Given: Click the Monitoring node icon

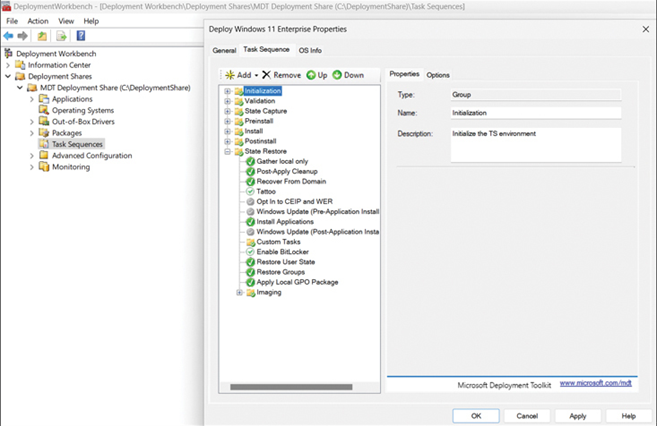Looking at the screenshot, I should [x=44, y=166].
